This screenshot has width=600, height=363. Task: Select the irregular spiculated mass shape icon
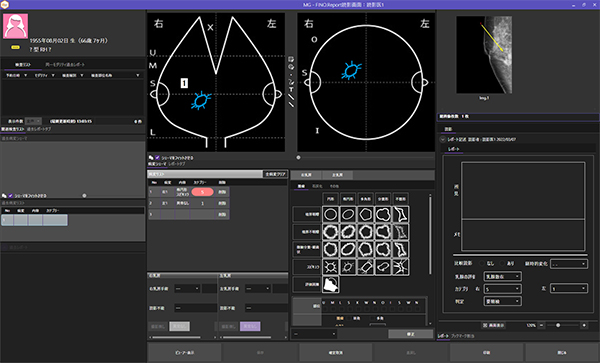[x=401, y=267]
